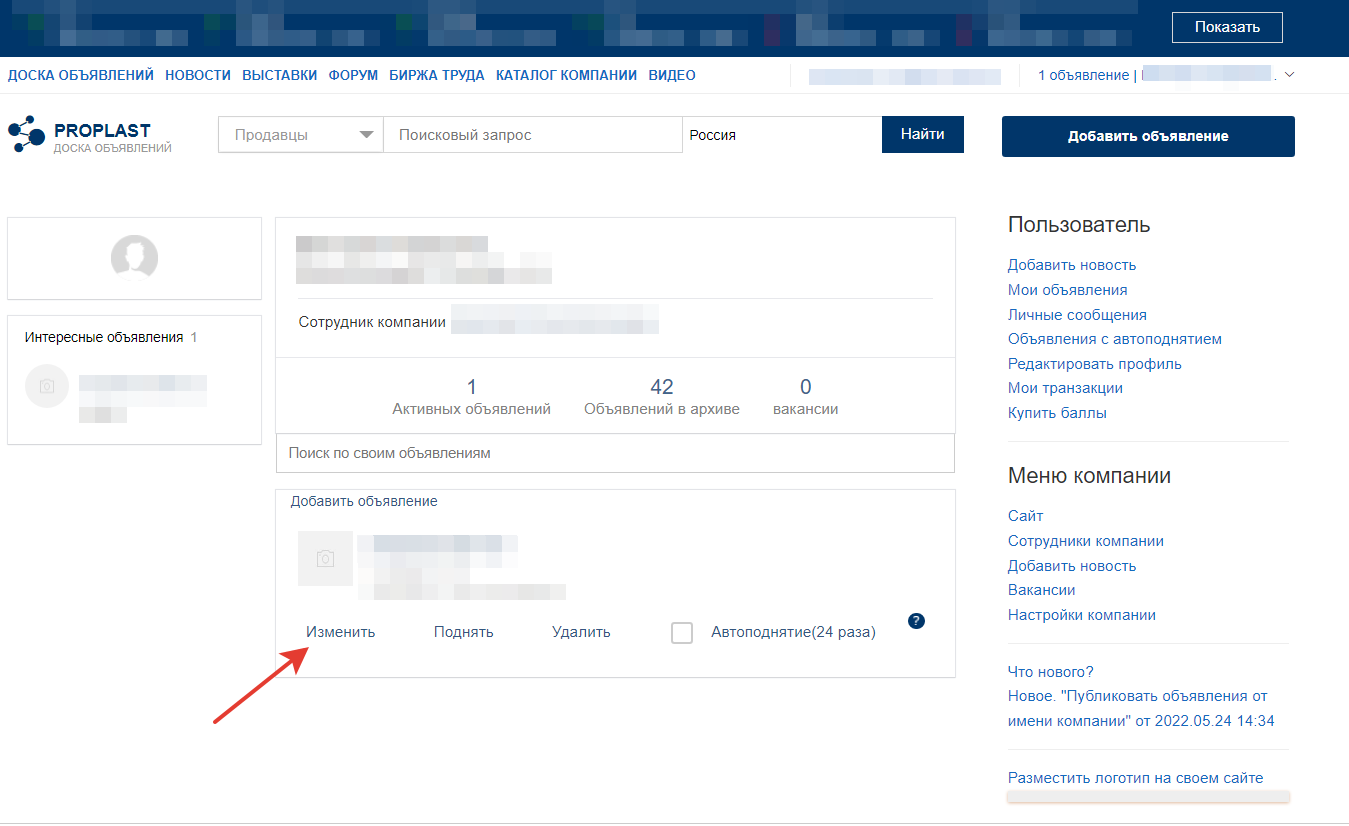Image resolution: width=1349 pixels, height=826 pixels.
Task: Click the 0 вакансии counter
Action: 806,397
